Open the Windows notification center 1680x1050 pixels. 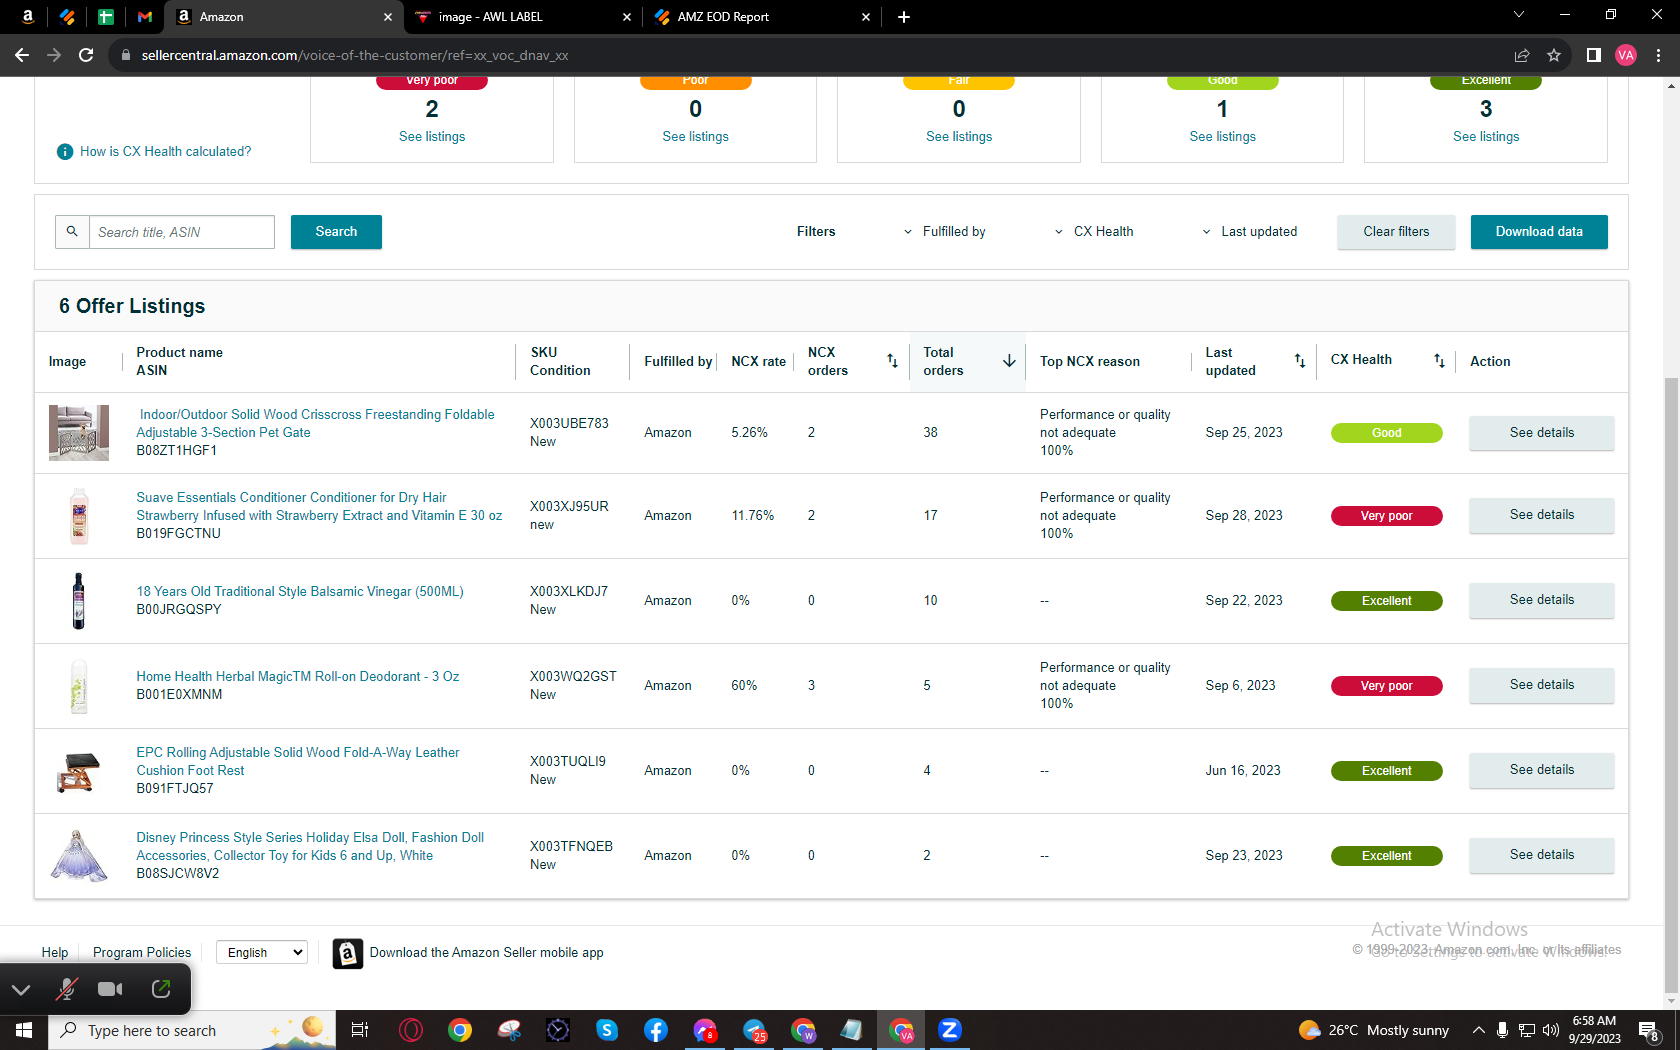[1650, 1030]
